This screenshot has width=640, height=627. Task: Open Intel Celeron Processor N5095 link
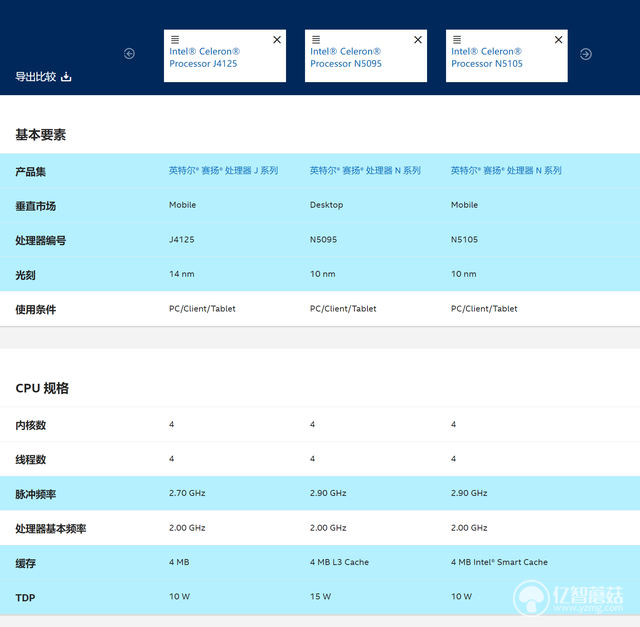pyautogui.click(x=346, y=58)
